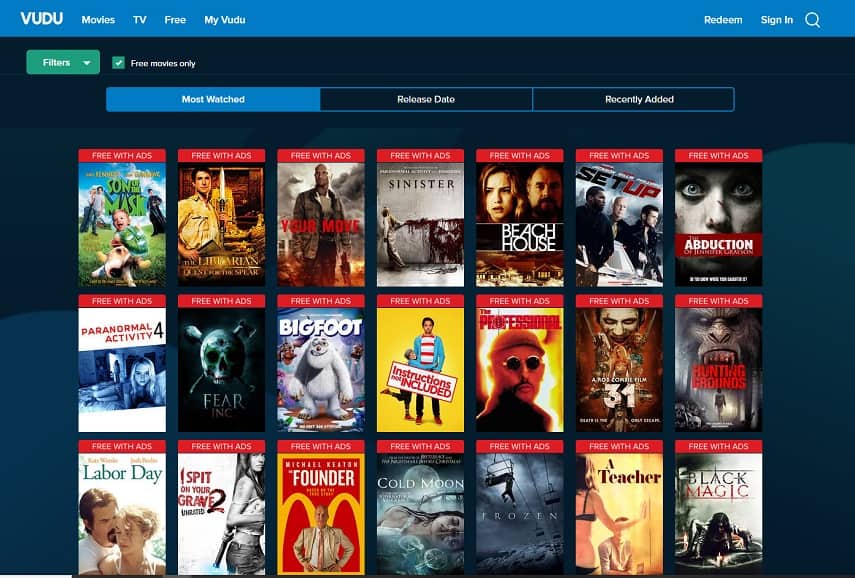Open the Set Up movie poster
The image size is (855, 578).
click(619, 225)
